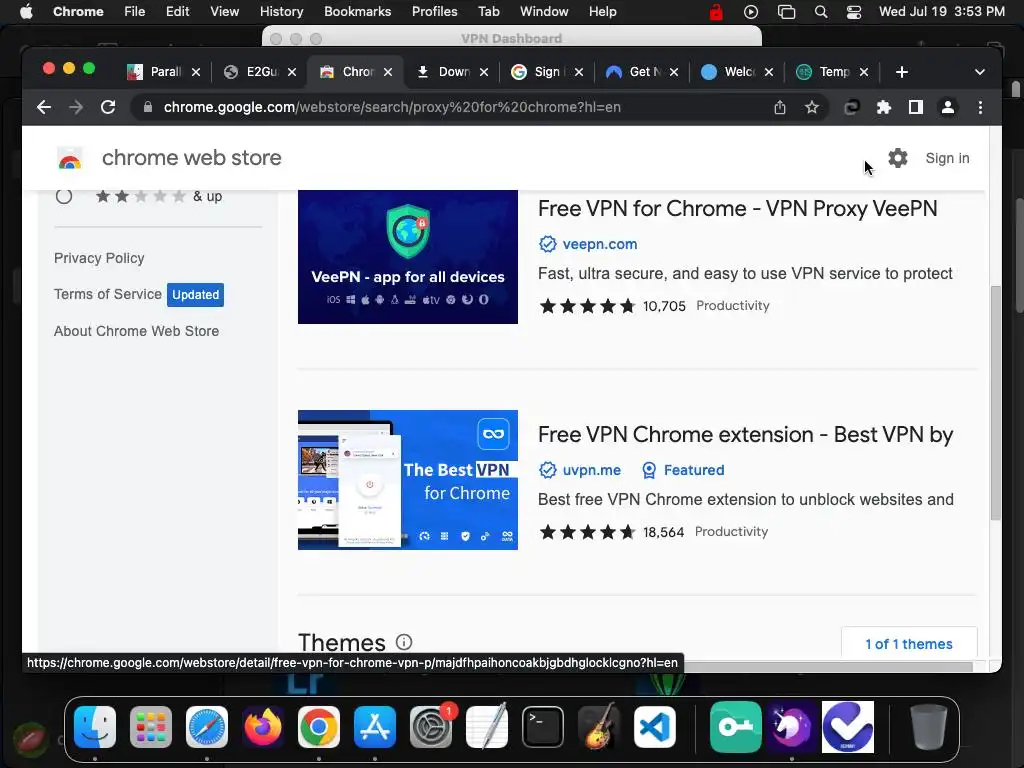Bookmark this page with the star icon
This screenshot has height=768, width=1024.
click(x=812, y=107)
